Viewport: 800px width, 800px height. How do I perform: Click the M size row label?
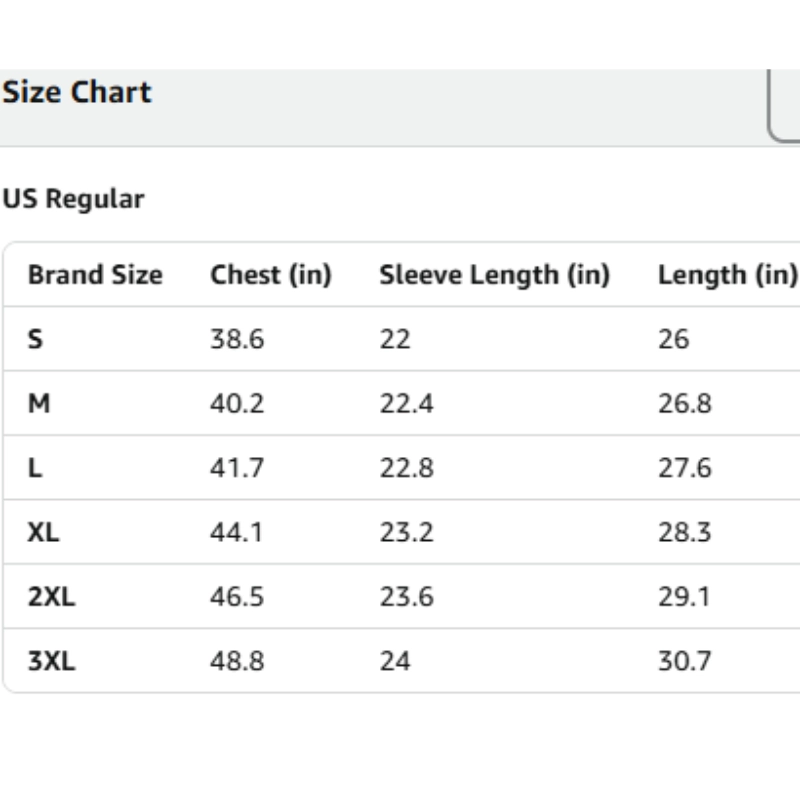pyautogui.click(x=38, y=404)
